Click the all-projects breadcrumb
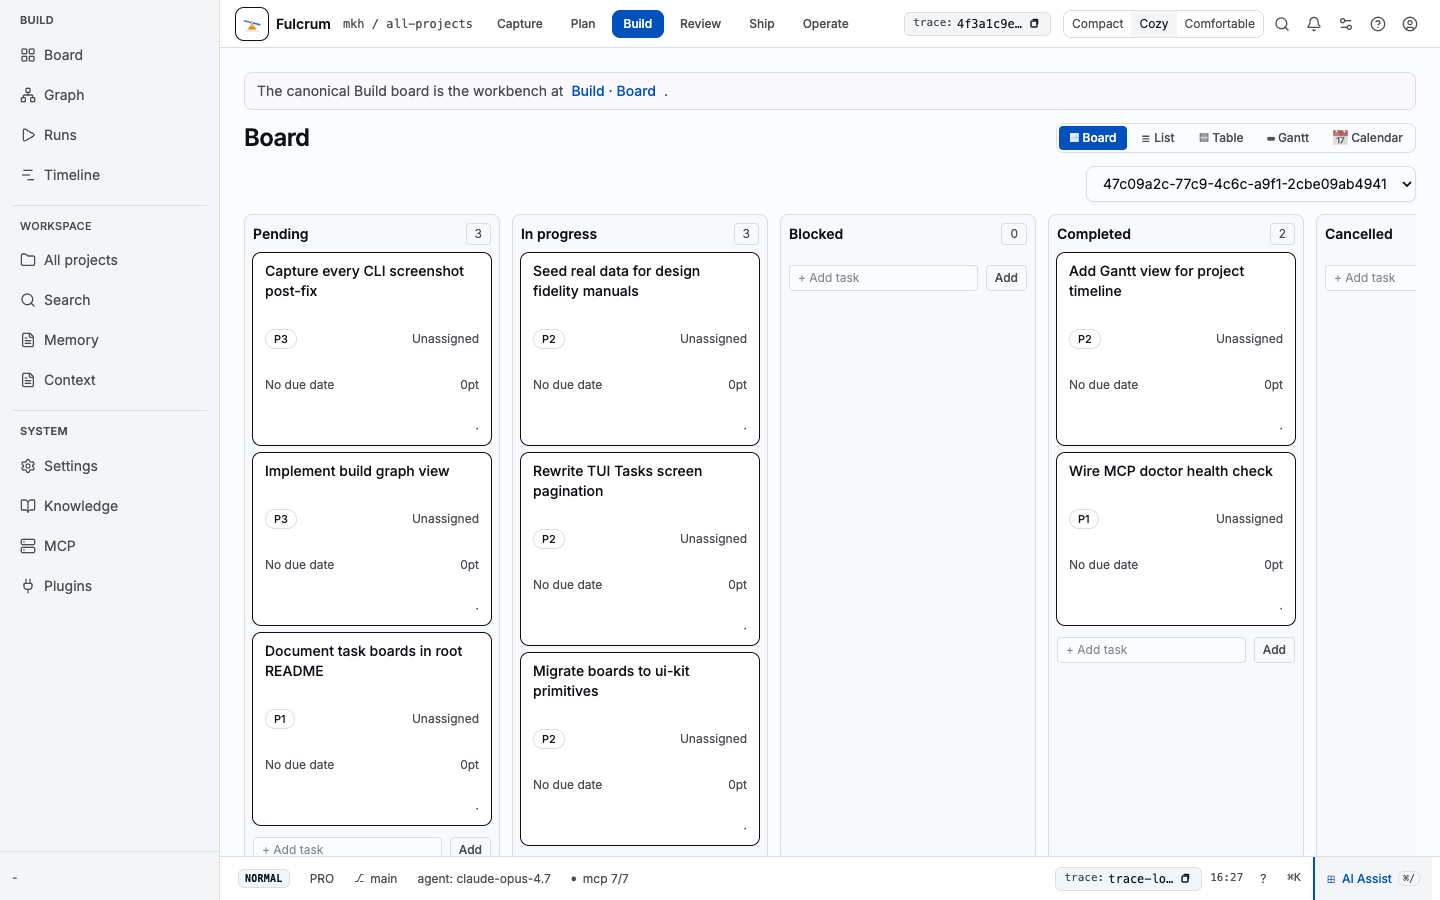 (x=429, y=24)
